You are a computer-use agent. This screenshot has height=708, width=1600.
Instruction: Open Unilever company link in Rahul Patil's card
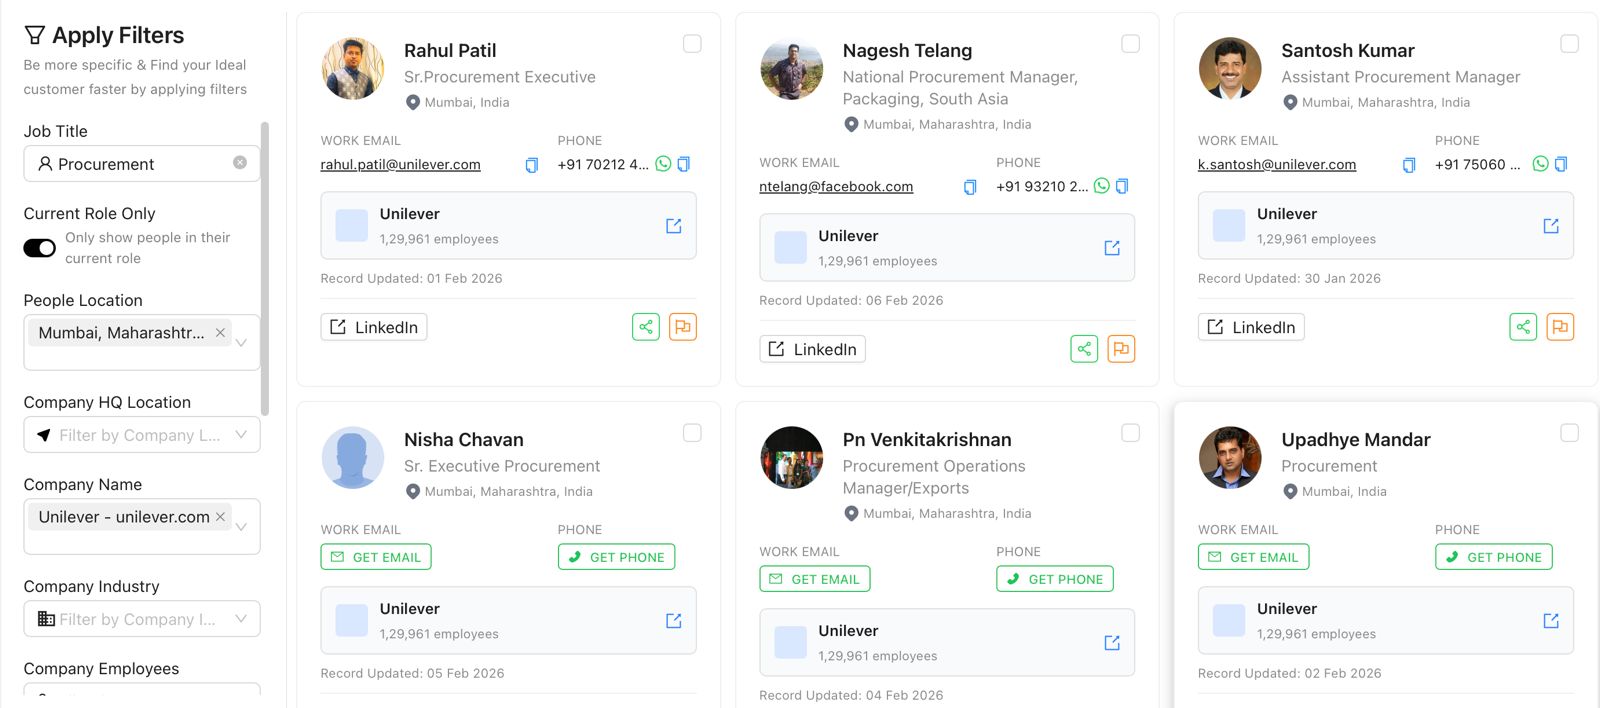tap(674, 226)
